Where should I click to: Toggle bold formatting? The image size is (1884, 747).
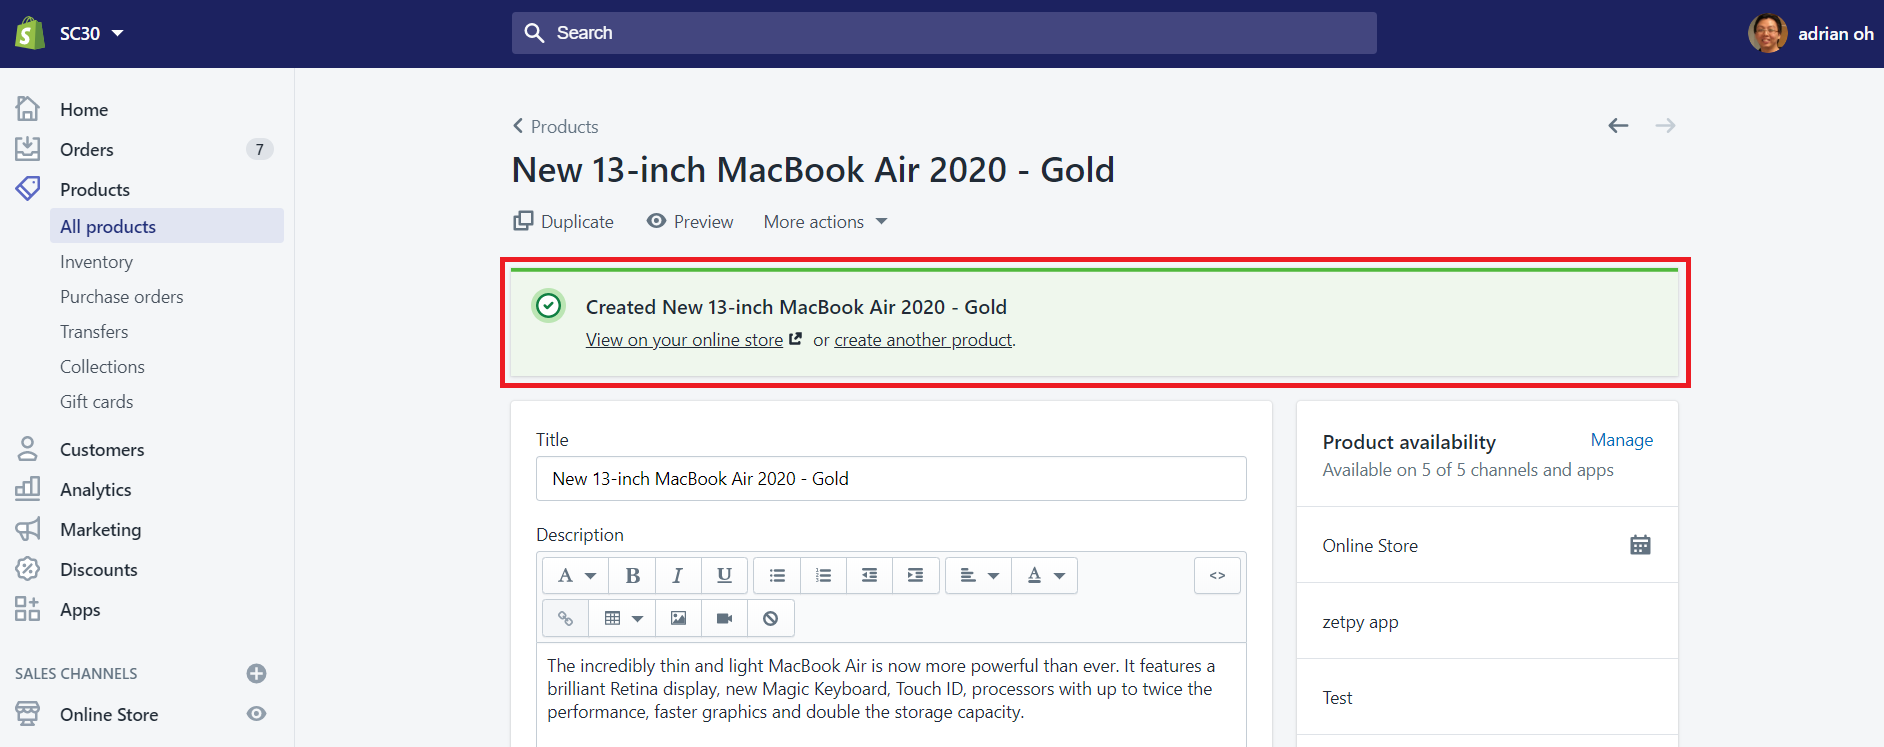tap(632, 575)
